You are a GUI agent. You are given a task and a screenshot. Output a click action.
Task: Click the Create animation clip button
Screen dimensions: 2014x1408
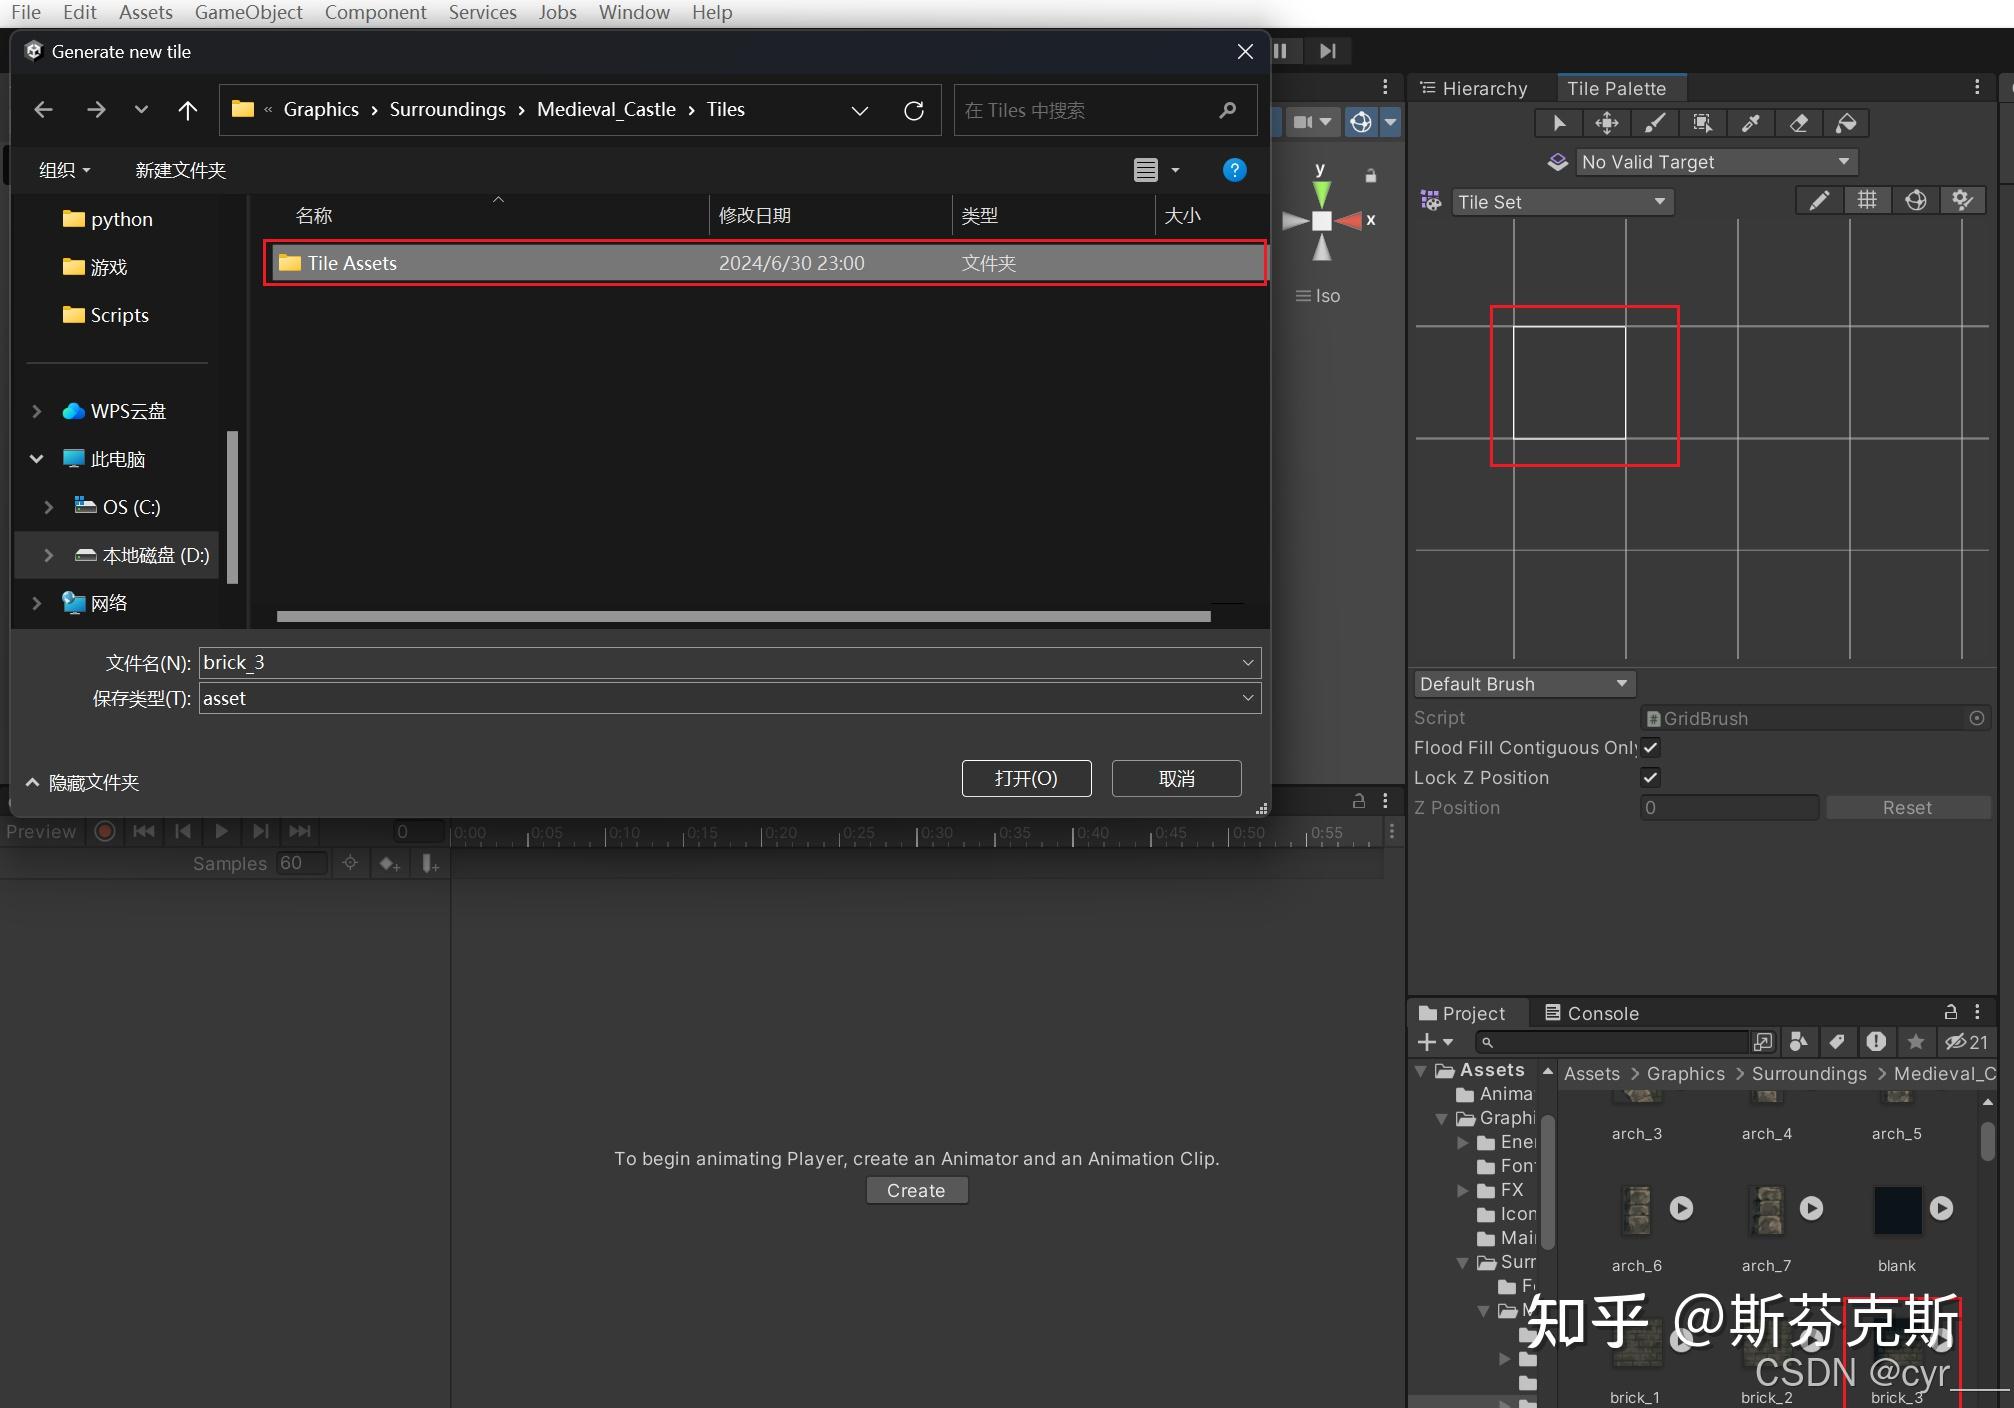tap(915, 1190)
